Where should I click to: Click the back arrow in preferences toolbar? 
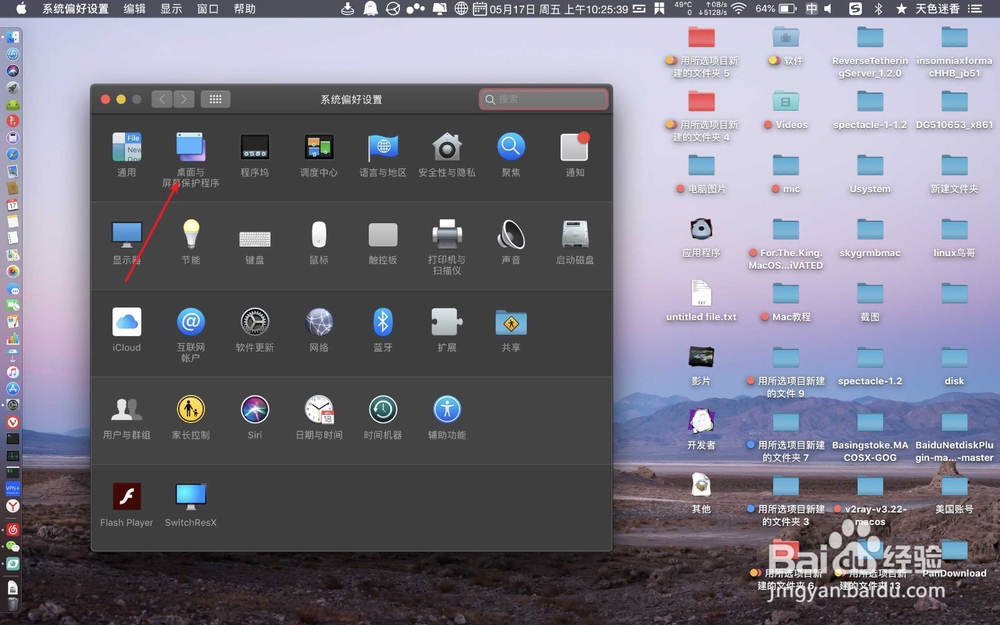click(162, 99)
